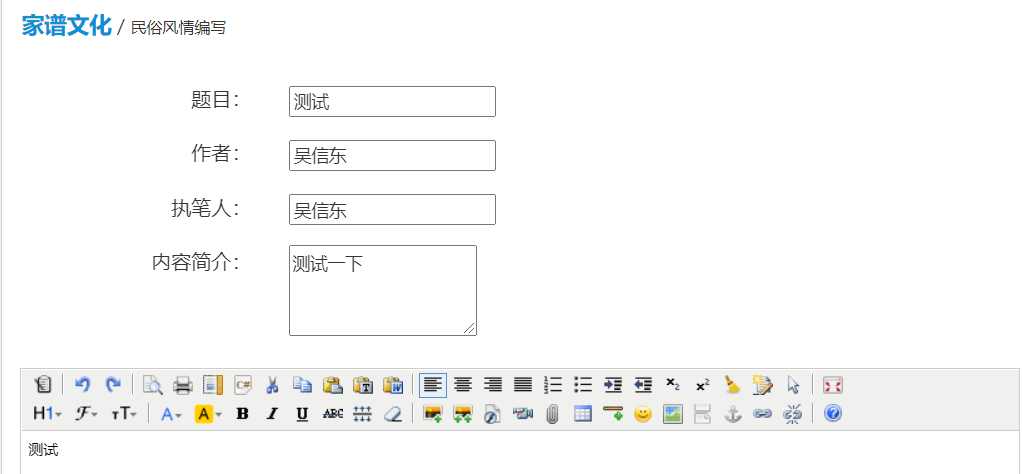Screen dimensions: 1022x474
Task: Open the 家谱文化 breadcrumb link
Action: tap(66, 26)
